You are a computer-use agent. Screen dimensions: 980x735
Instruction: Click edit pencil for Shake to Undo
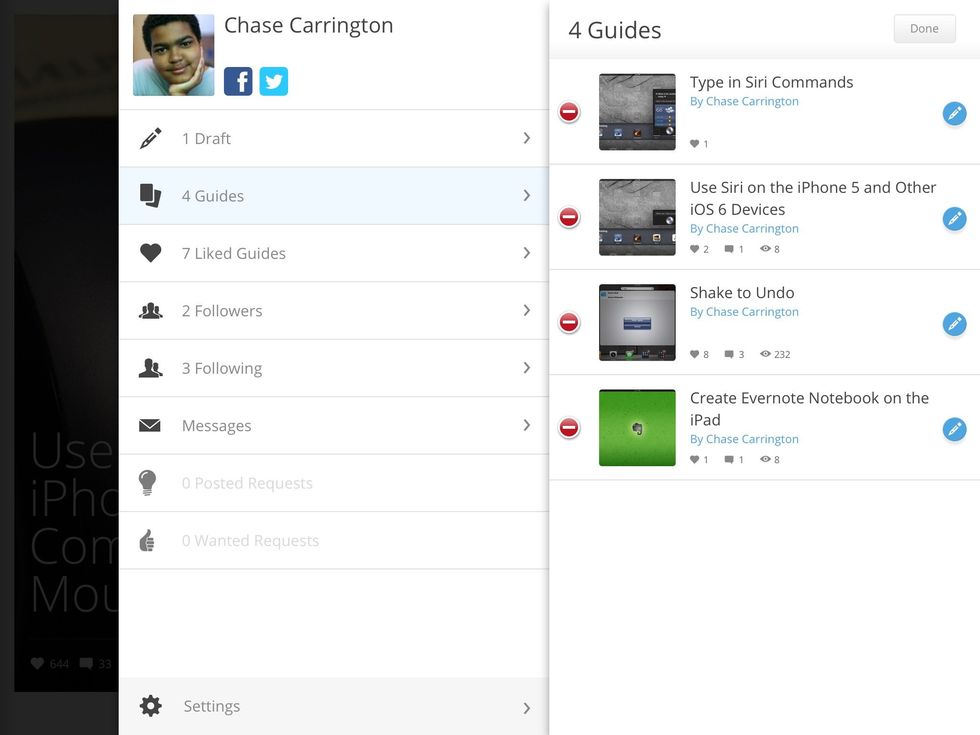[954, 323]
